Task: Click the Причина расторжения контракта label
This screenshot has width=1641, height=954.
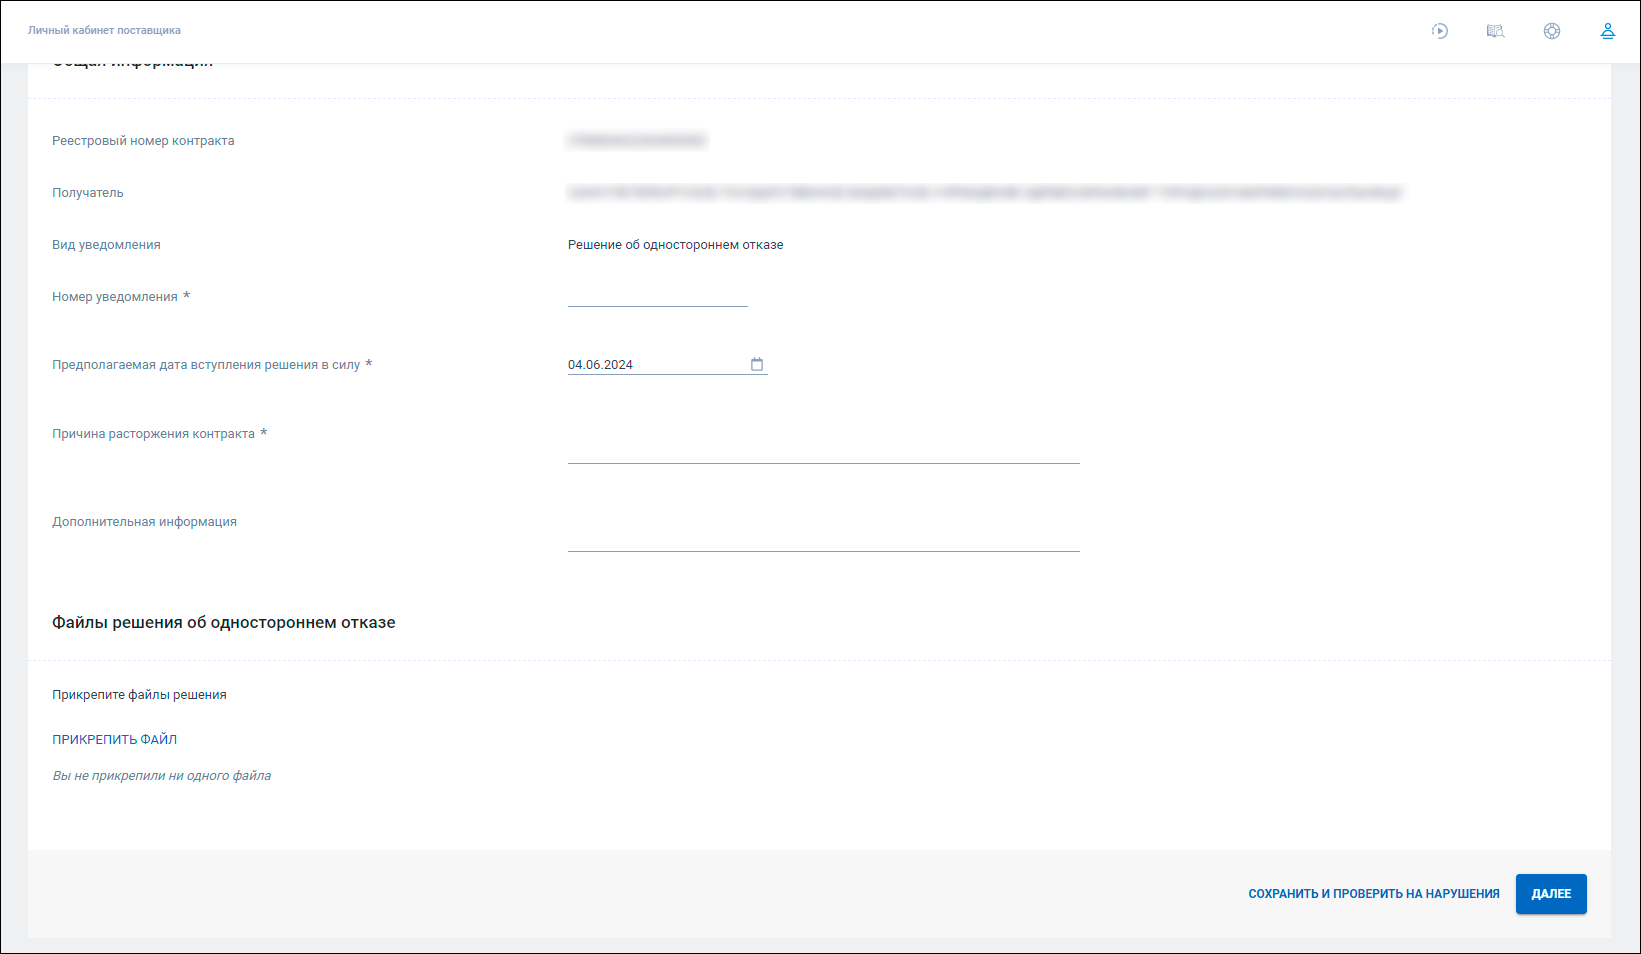Action: pos(154,434)
